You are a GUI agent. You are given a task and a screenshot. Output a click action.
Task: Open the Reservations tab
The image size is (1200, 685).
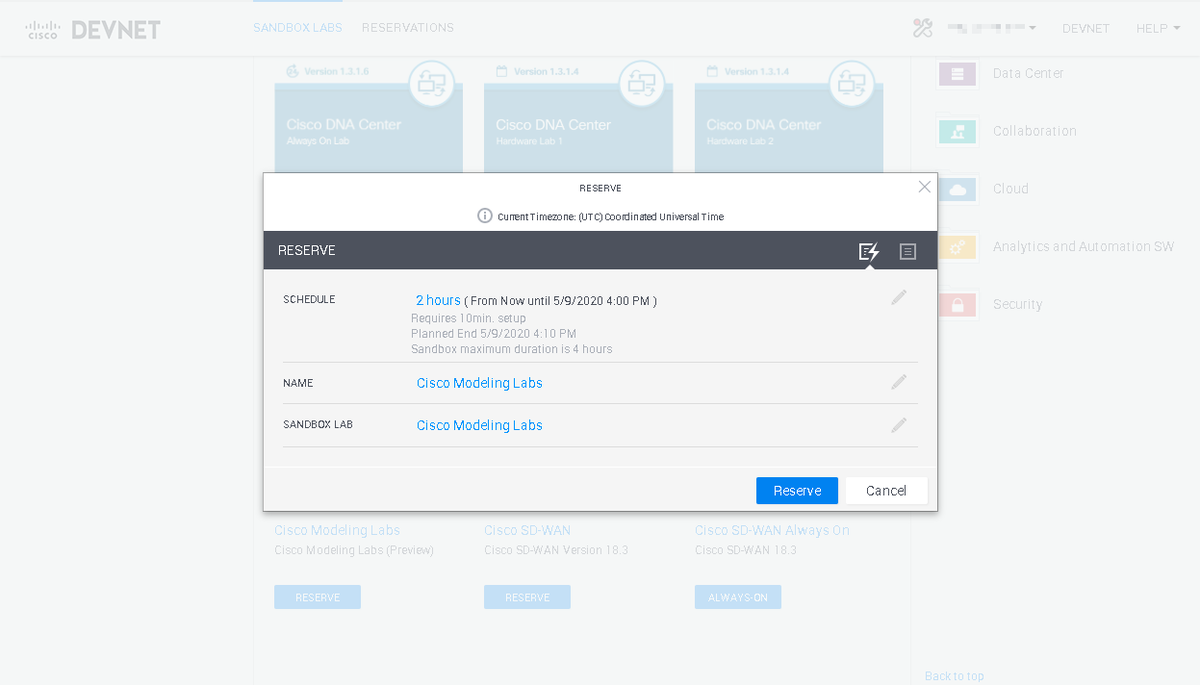(408, 28)
